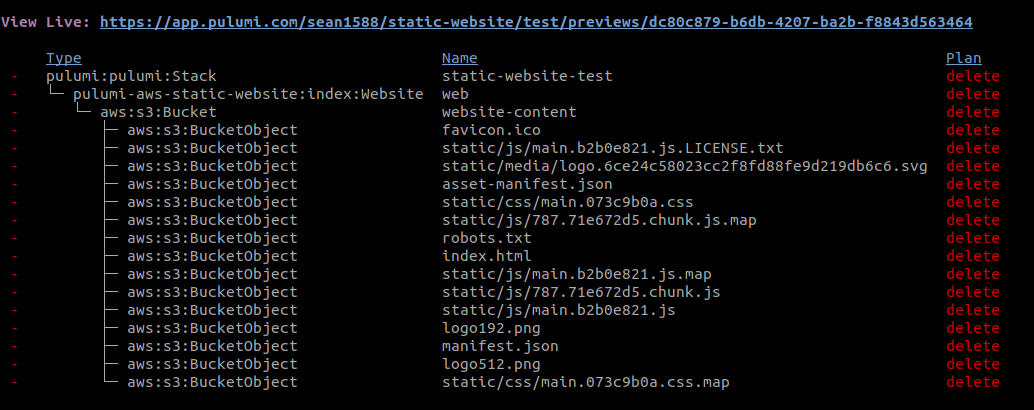
Task: Click the favicon.ico resource name
Action: click(491, 130)
